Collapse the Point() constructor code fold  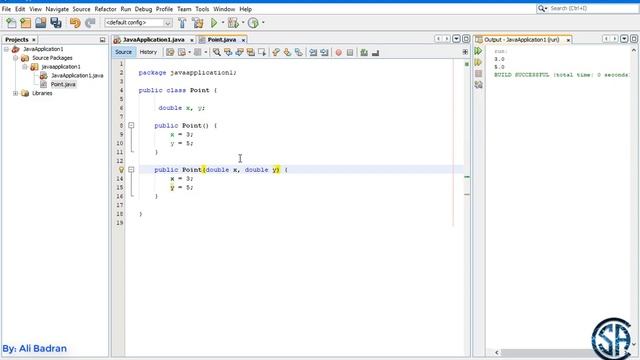131,125
